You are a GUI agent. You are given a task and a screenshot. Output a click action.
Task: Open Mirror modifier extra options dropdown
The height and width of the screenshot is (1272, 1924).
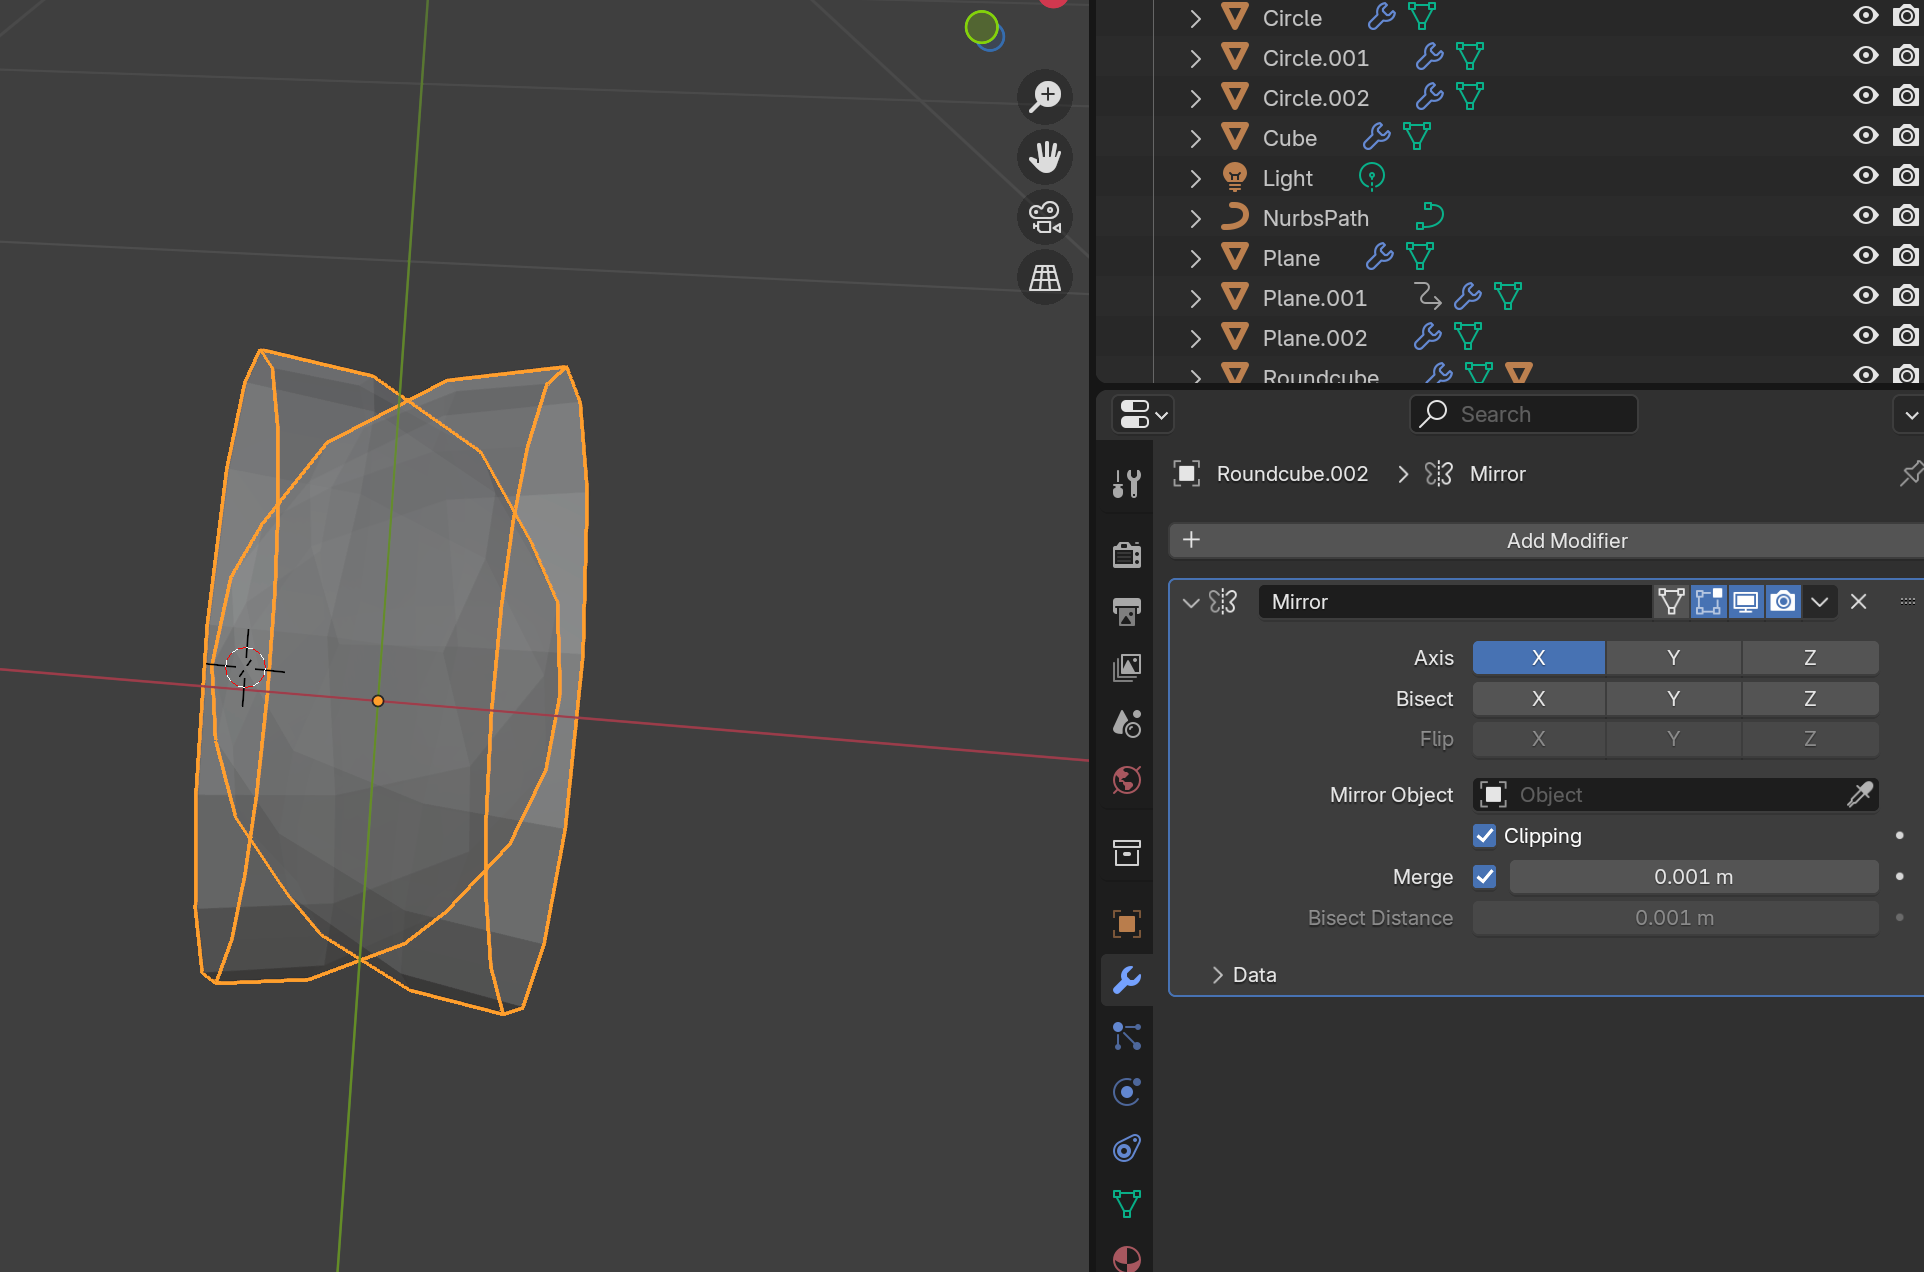[1820, 602]
